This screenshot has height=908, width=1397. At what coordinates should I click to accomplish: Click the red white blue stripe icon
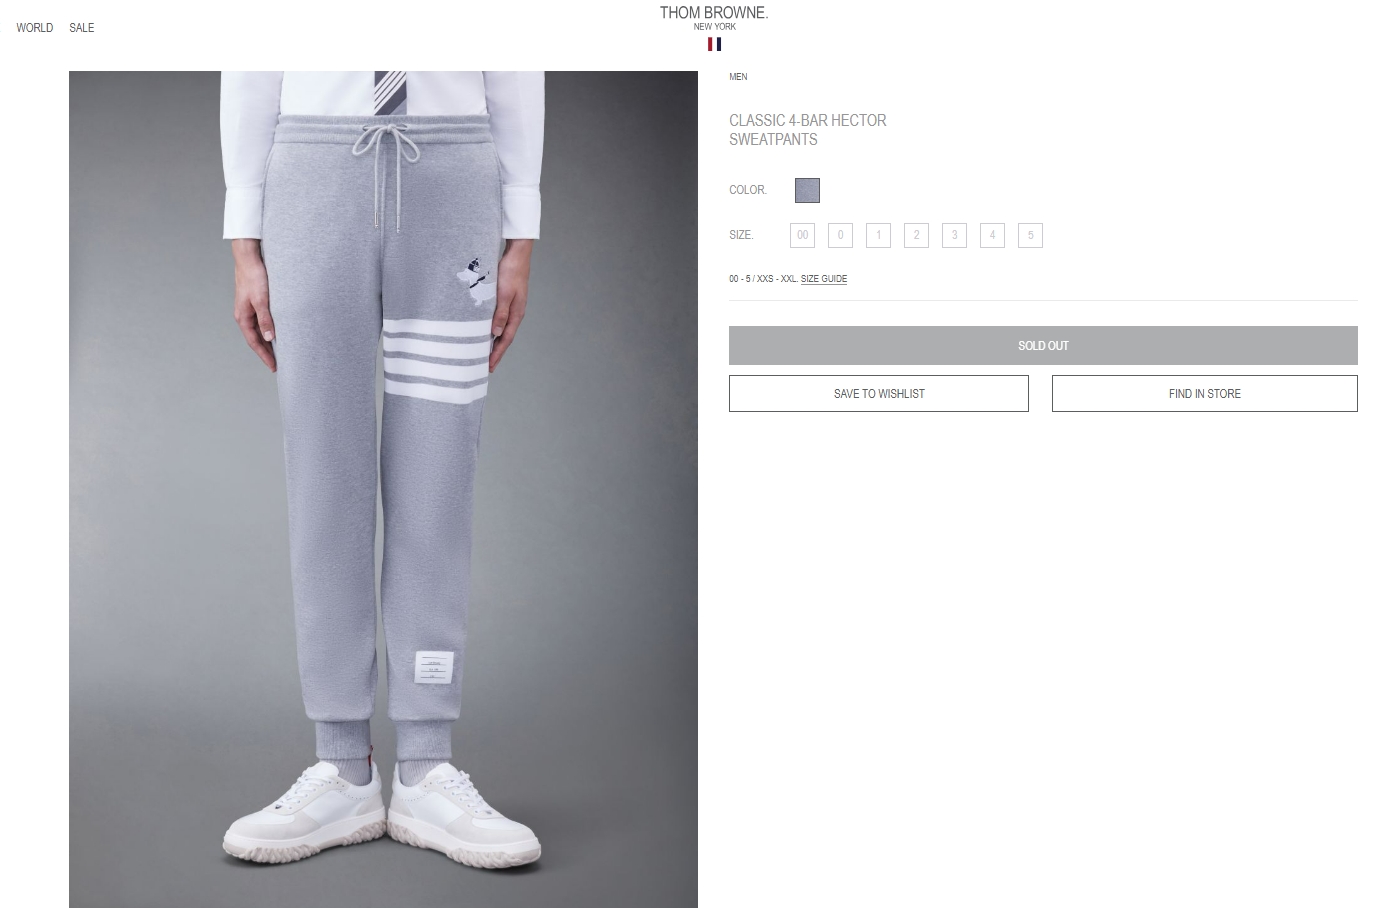(x=714, y=44)
